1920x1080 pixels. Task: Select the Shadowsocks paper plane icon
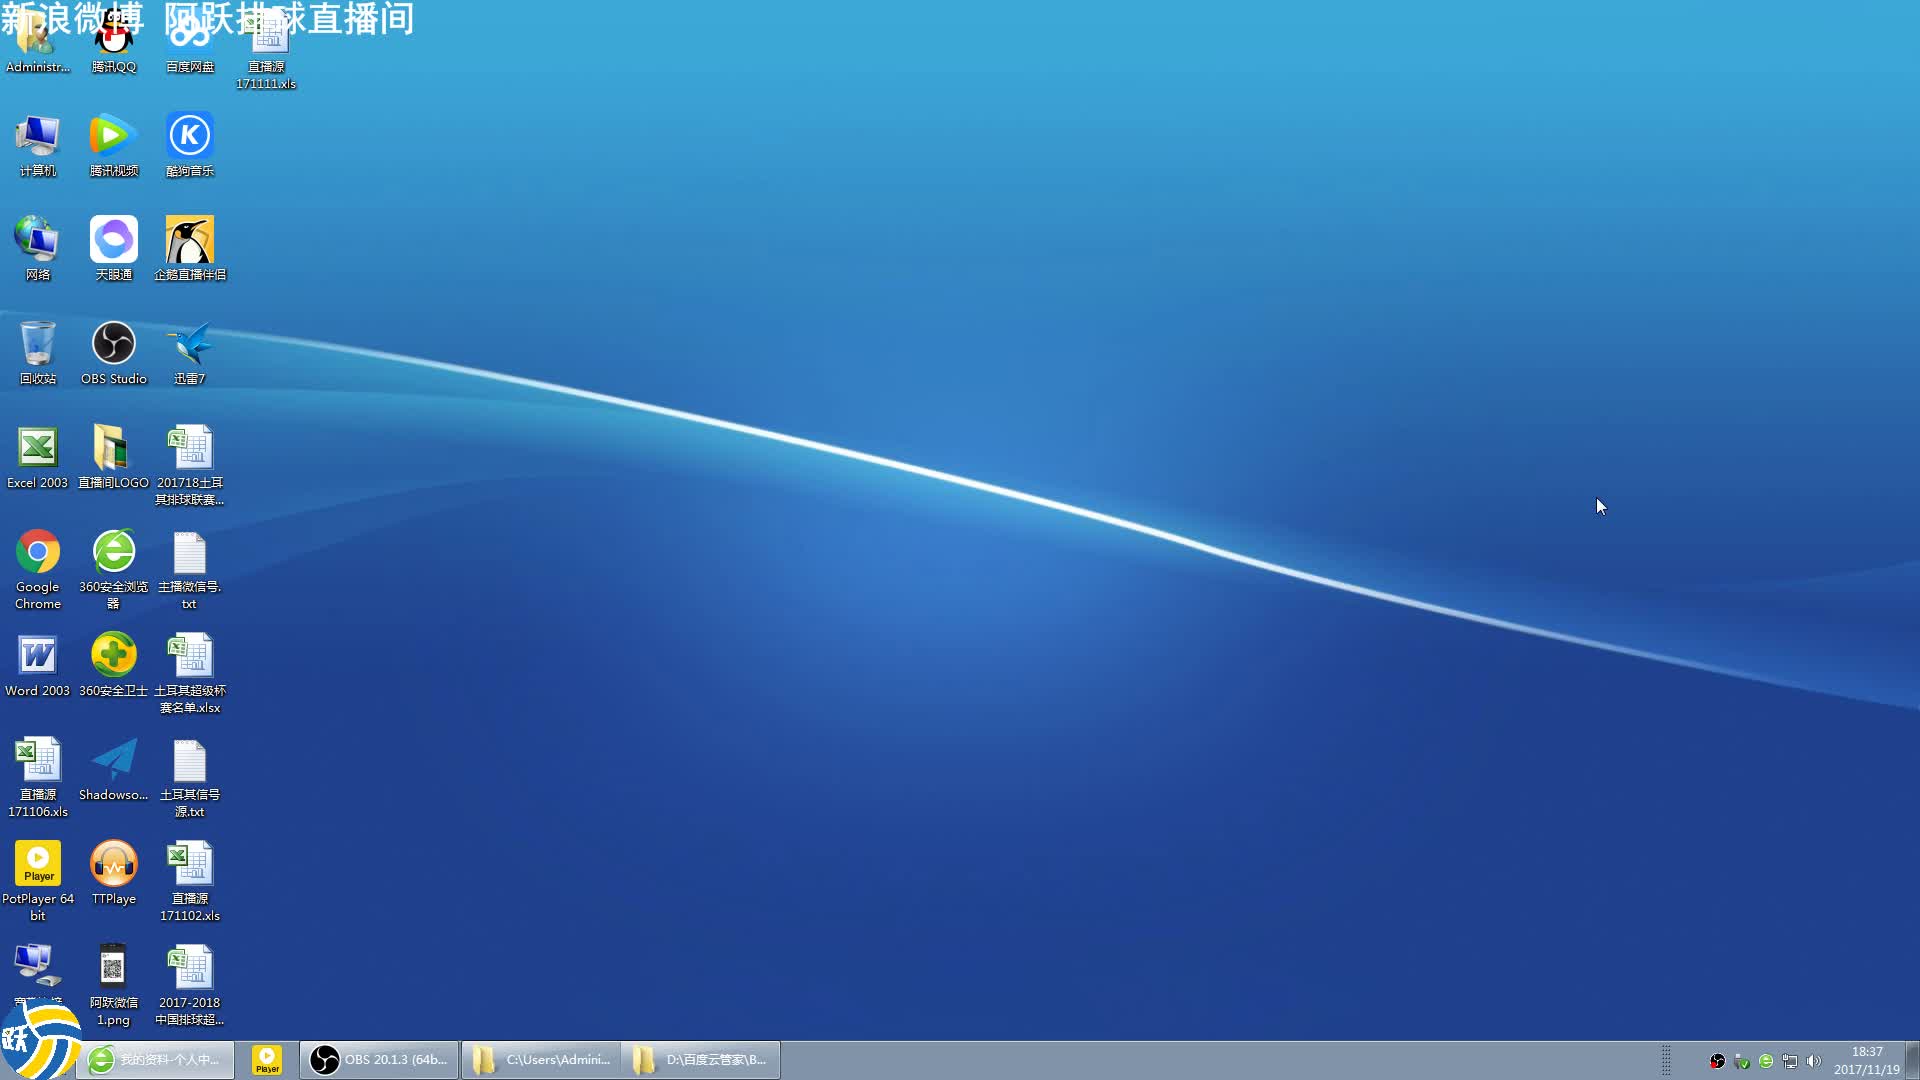(113, 760)
